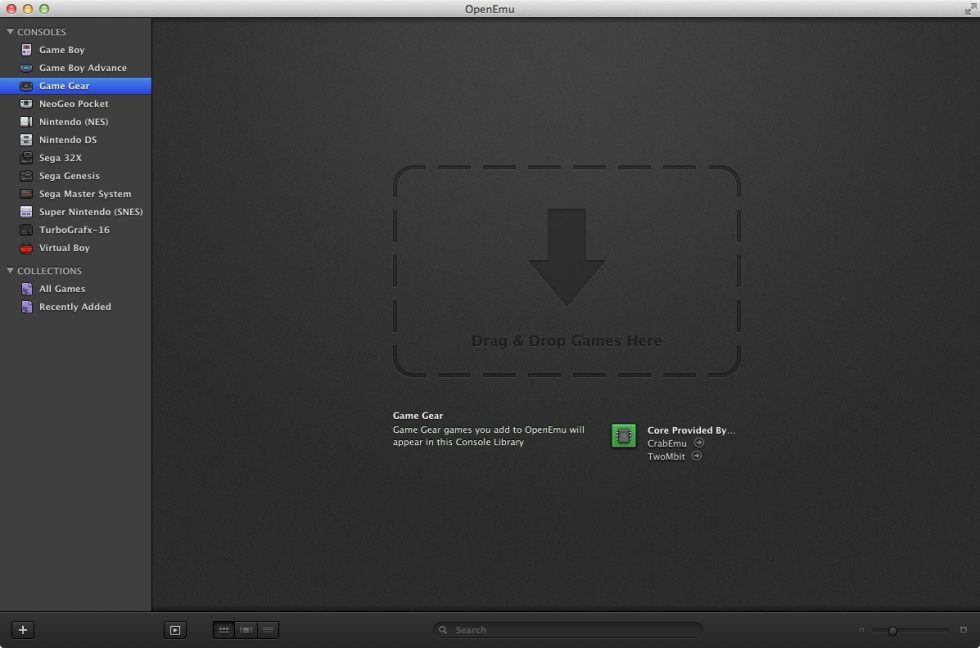
Task: Add a collection with the plus button
Action: [x=23, y=630]
